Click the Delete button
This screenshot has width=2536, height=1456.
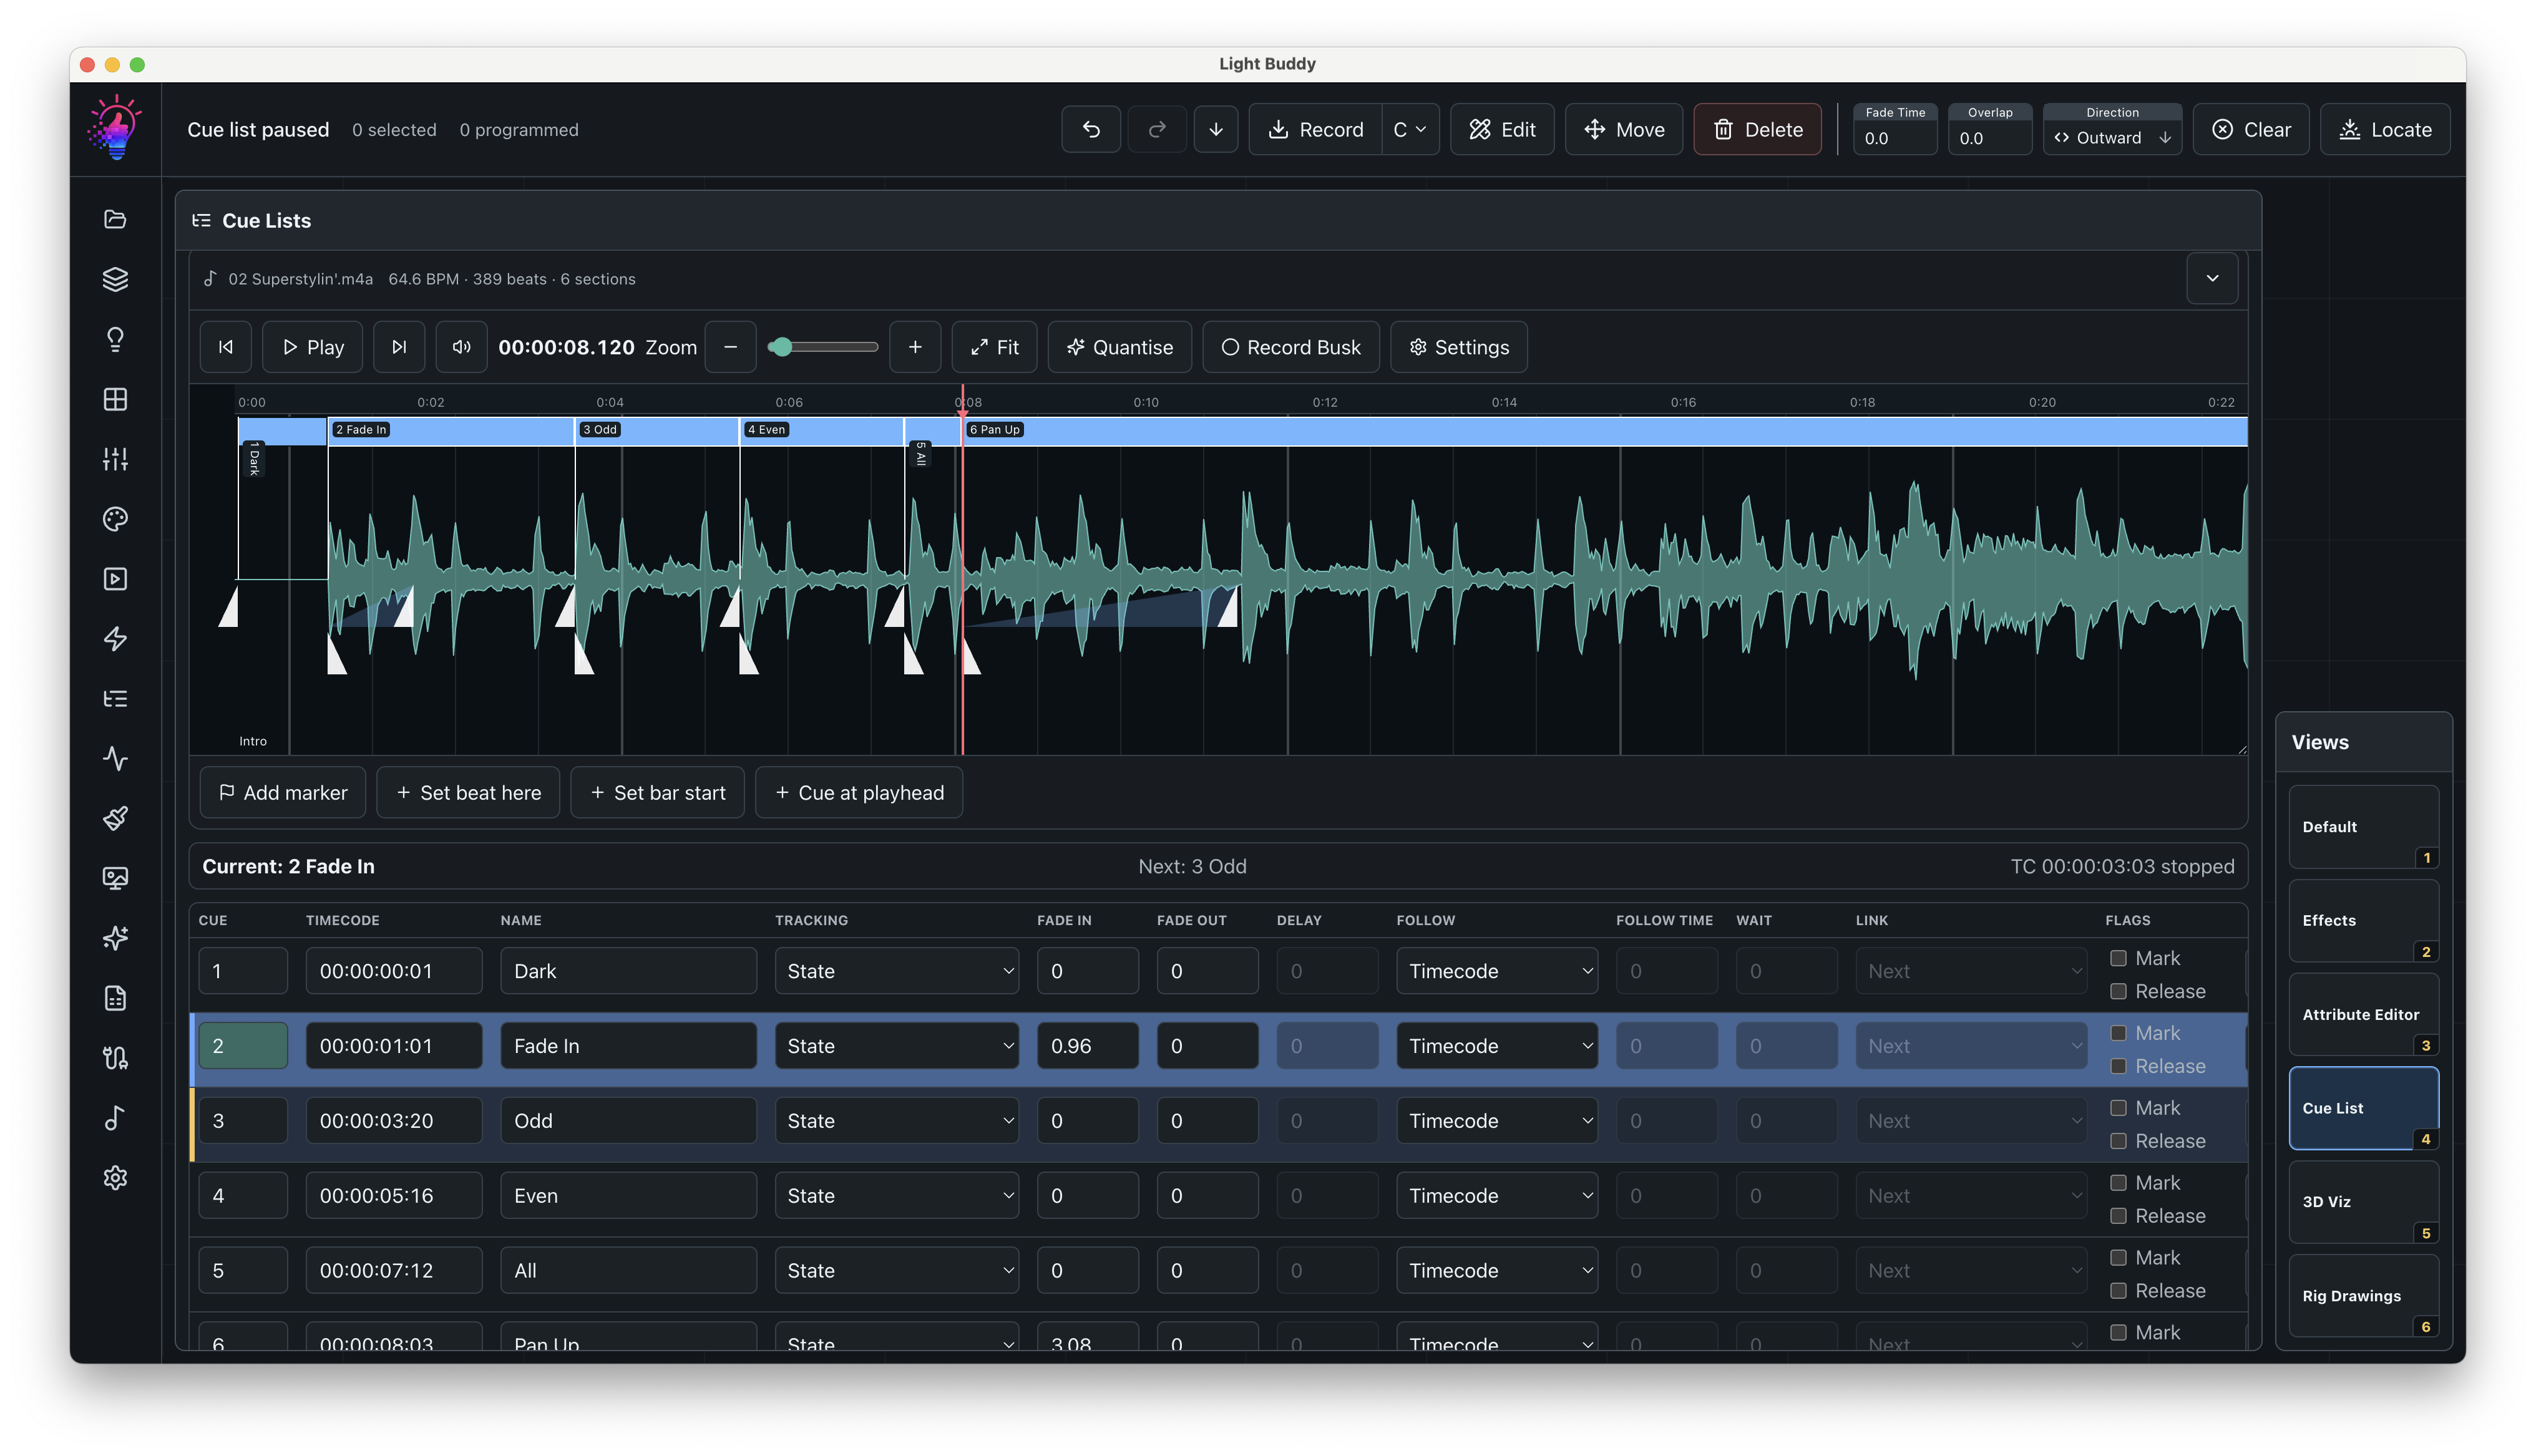(x=1757, y=129)
